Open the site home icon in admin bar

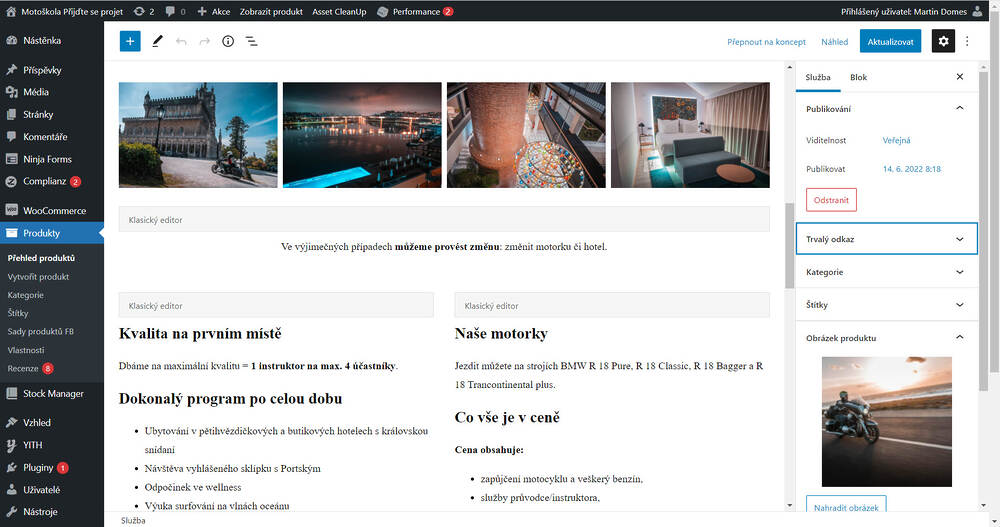11,11
